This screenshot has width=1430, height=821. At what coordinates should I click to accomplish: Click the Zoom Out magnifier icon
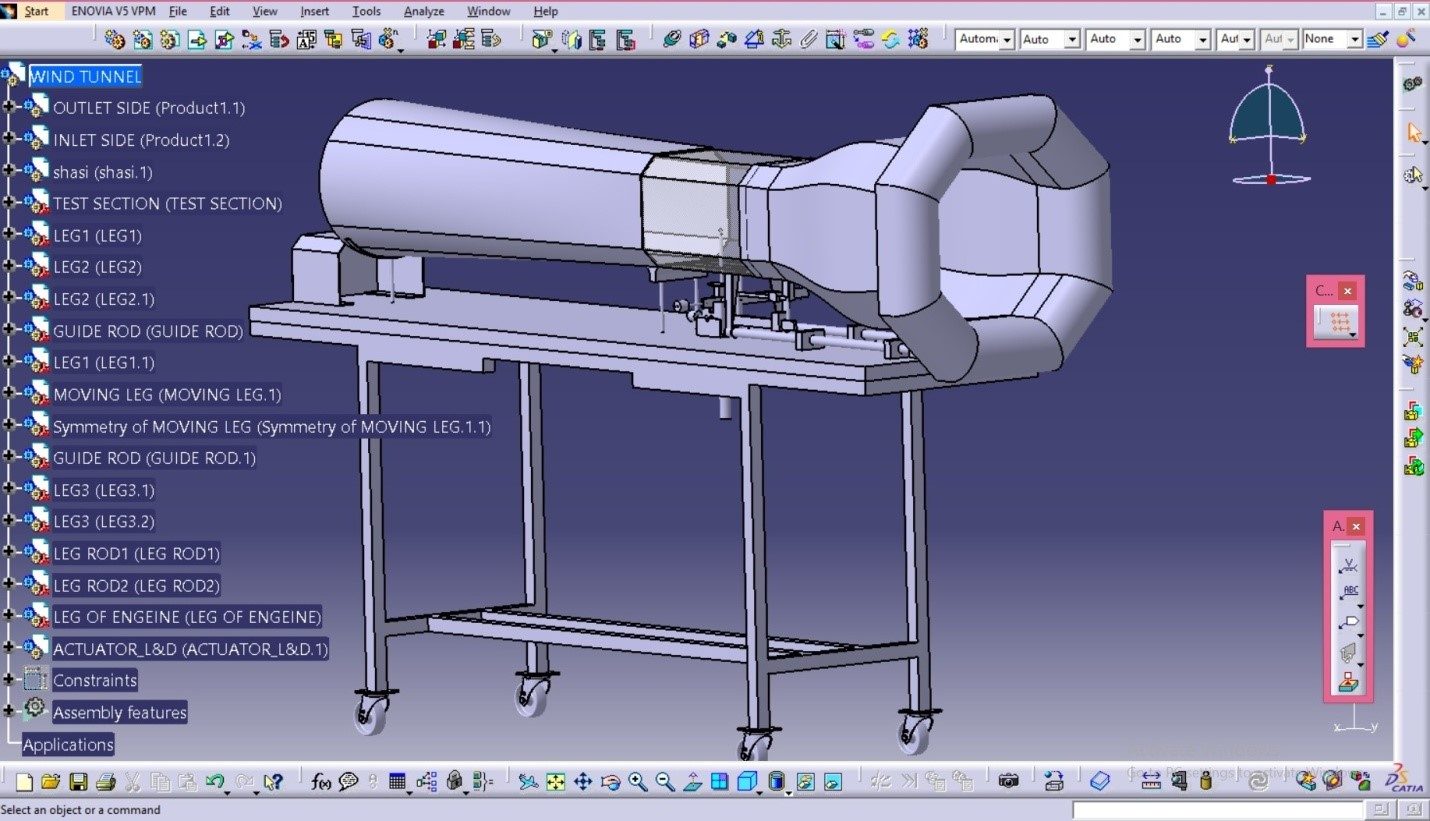[x=664, y=781]
